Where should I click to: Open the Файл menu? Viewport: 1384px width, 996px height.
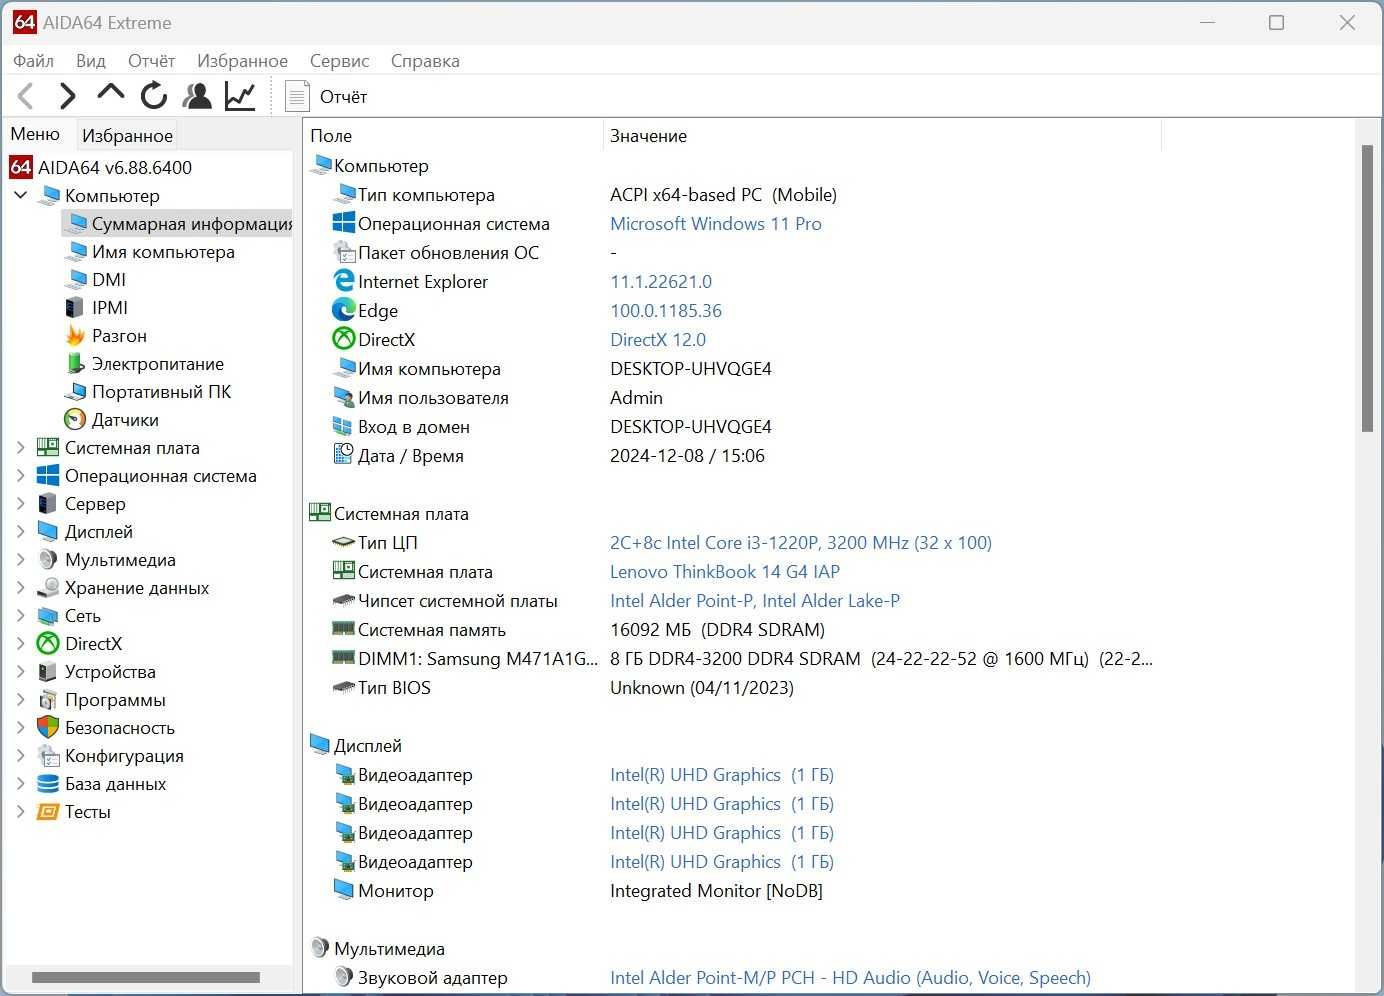point(33,61)
